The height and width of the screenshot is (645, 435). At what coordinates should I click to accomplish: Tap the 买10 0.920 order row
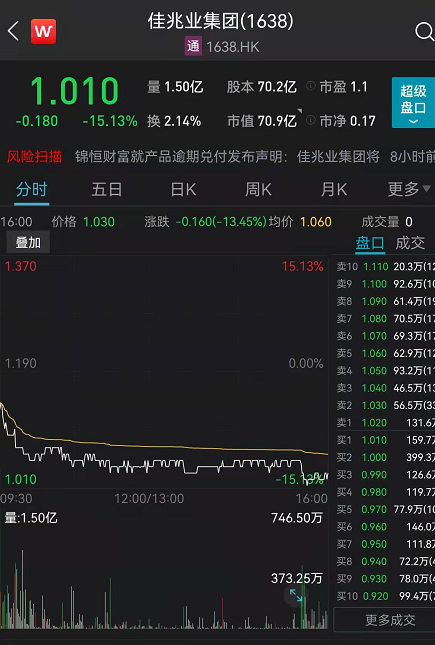click(385, 596)
